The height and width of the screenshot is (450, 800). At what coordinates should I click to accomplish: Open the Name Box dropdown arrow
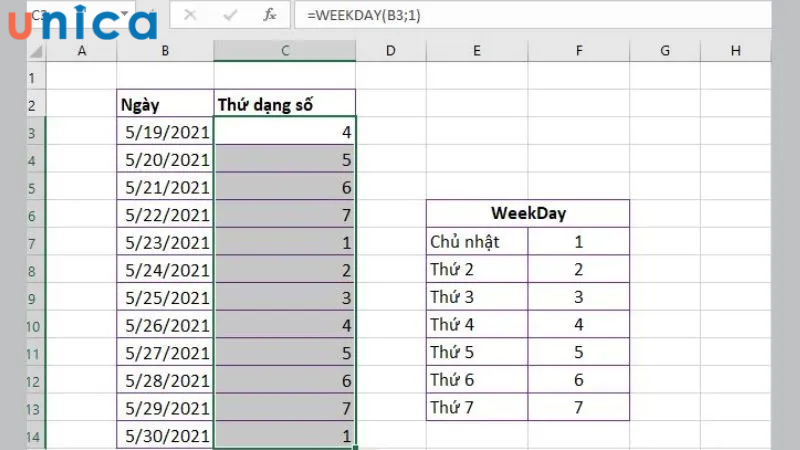pyautogui.click(x=124, y=15)
